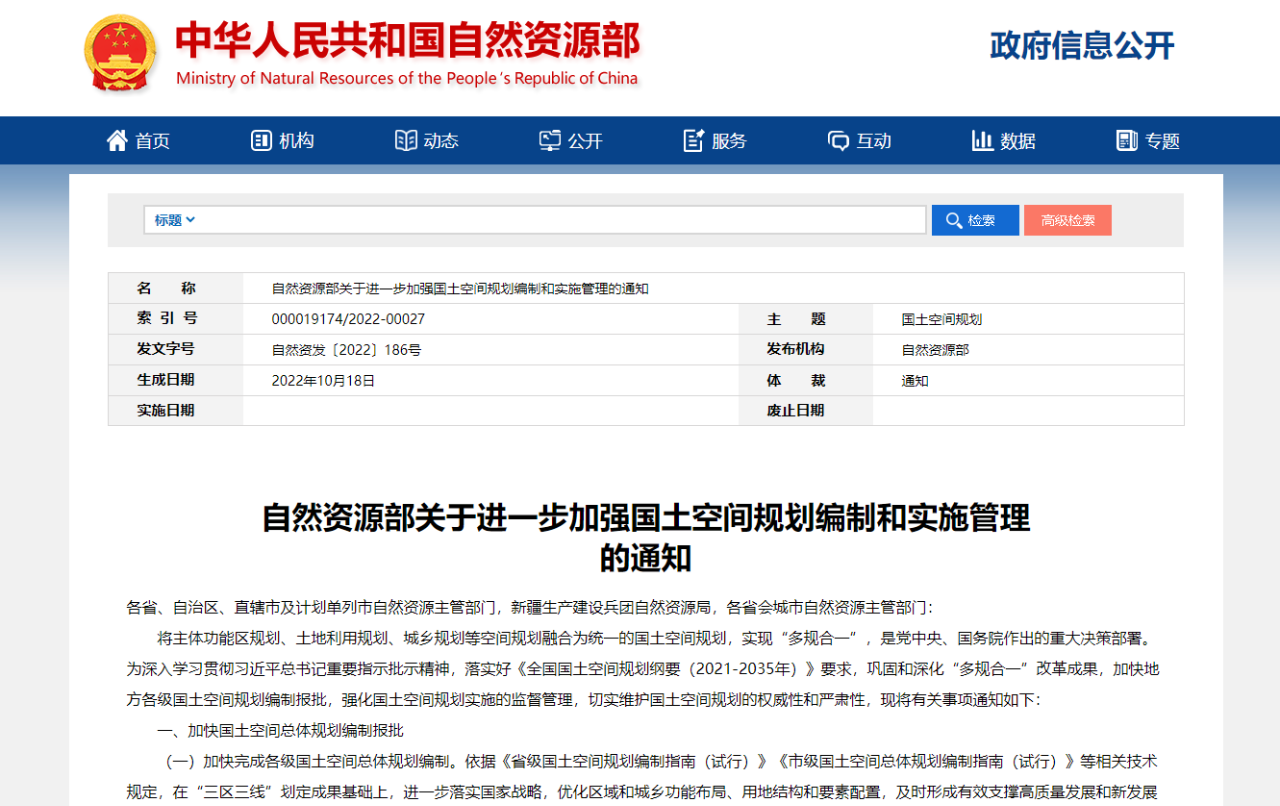Click the home icon in navigation bar
Viewport: 1280px width, 806px height.
[x=117, y=141]
